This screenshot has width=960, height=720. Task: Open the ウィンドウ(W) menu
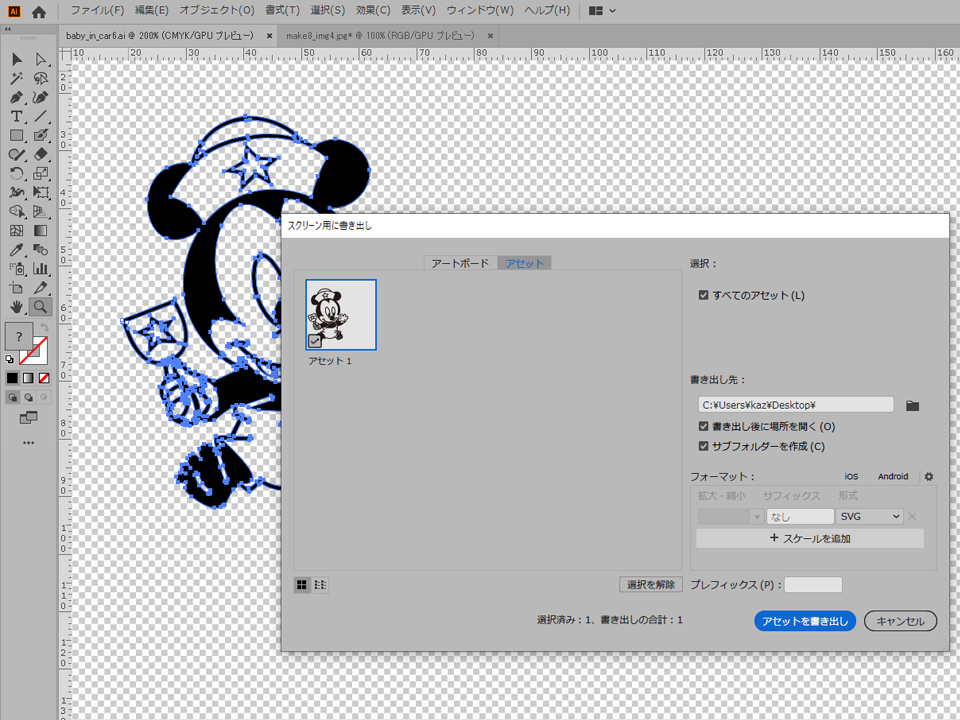coord(480,10)
